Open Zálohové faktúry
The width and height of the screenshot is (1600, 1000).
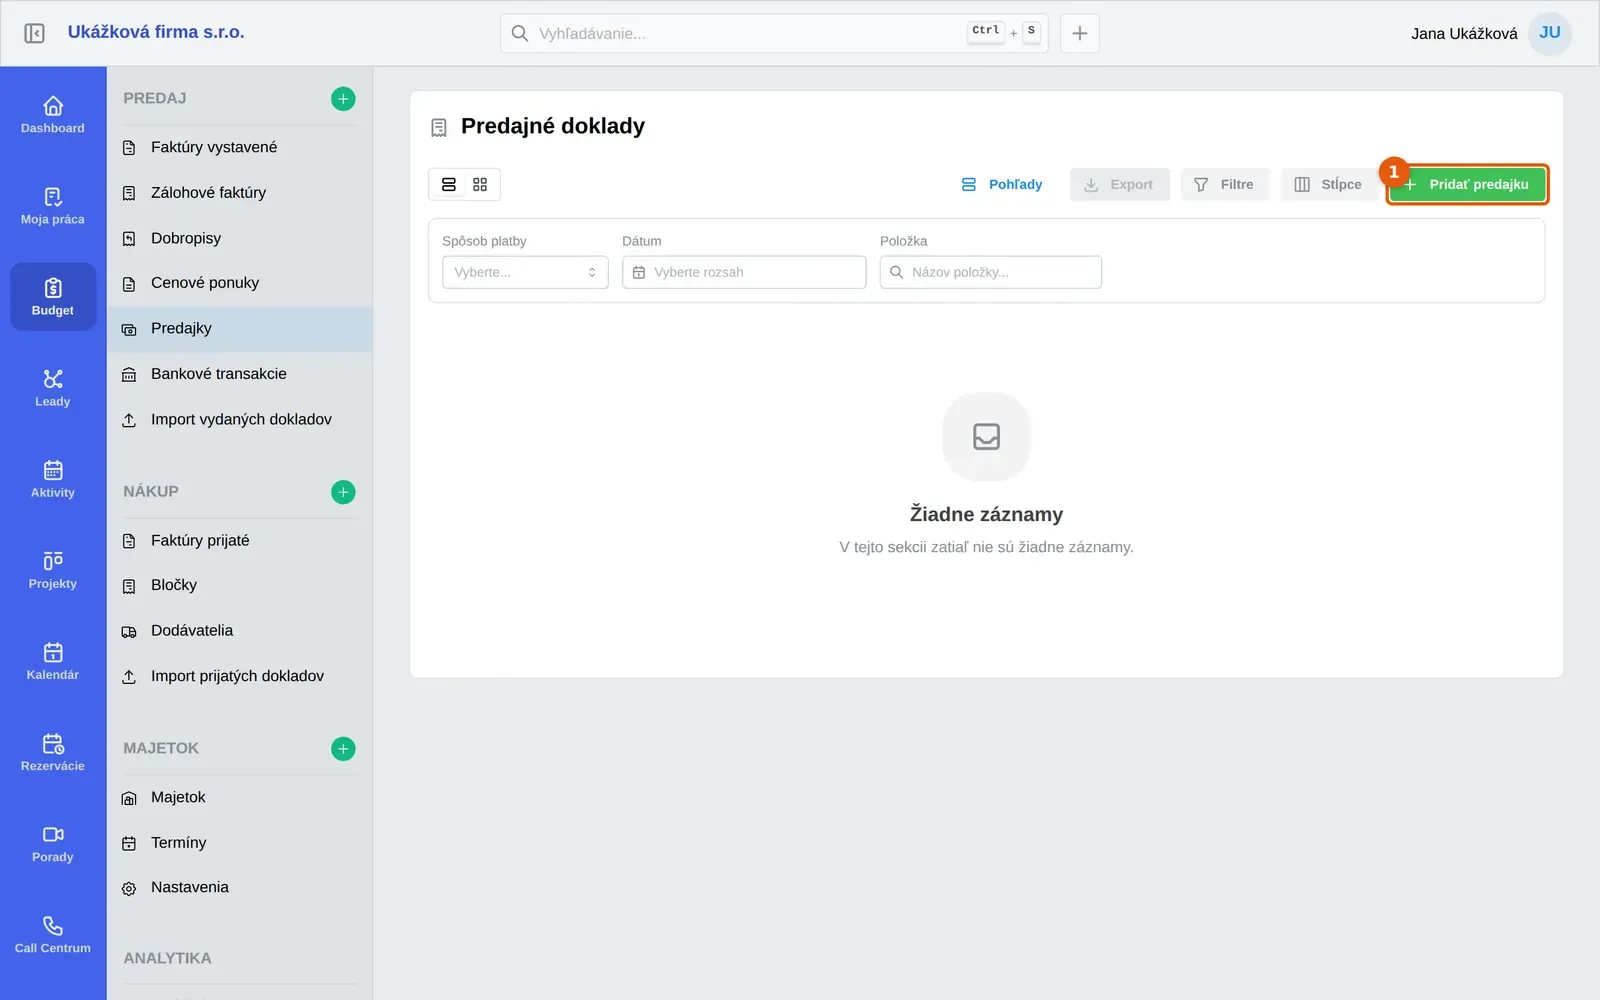point(239,193)
